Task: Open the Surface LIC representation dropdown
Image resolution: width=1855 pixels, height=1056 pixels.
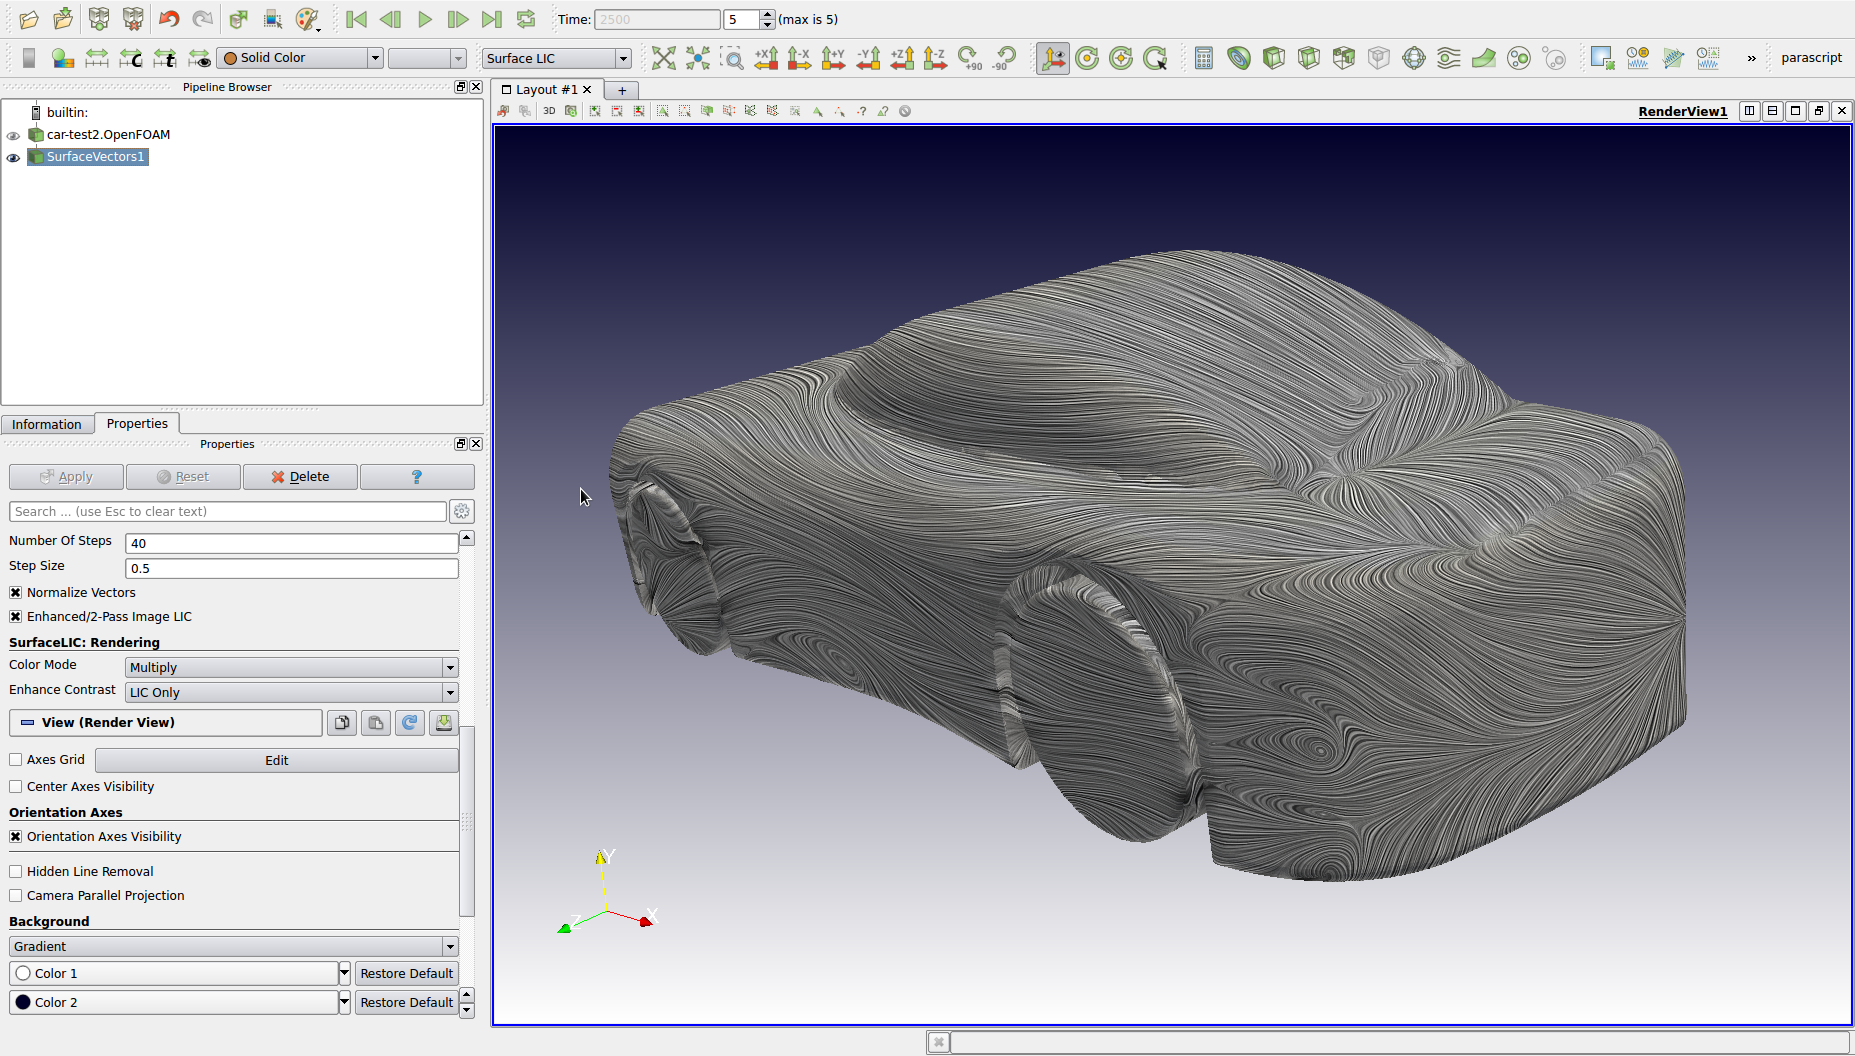Action: (556, 58)
